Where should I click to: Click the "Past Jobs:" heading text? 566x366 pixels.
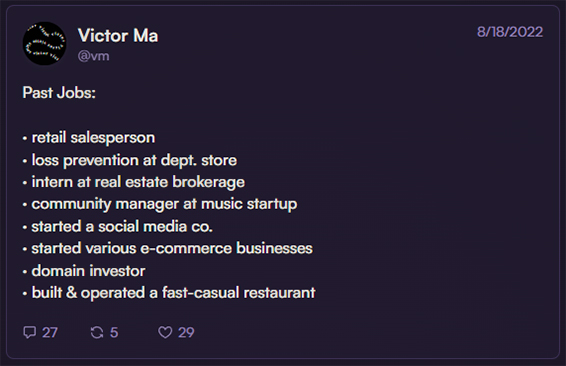(59, 93)
